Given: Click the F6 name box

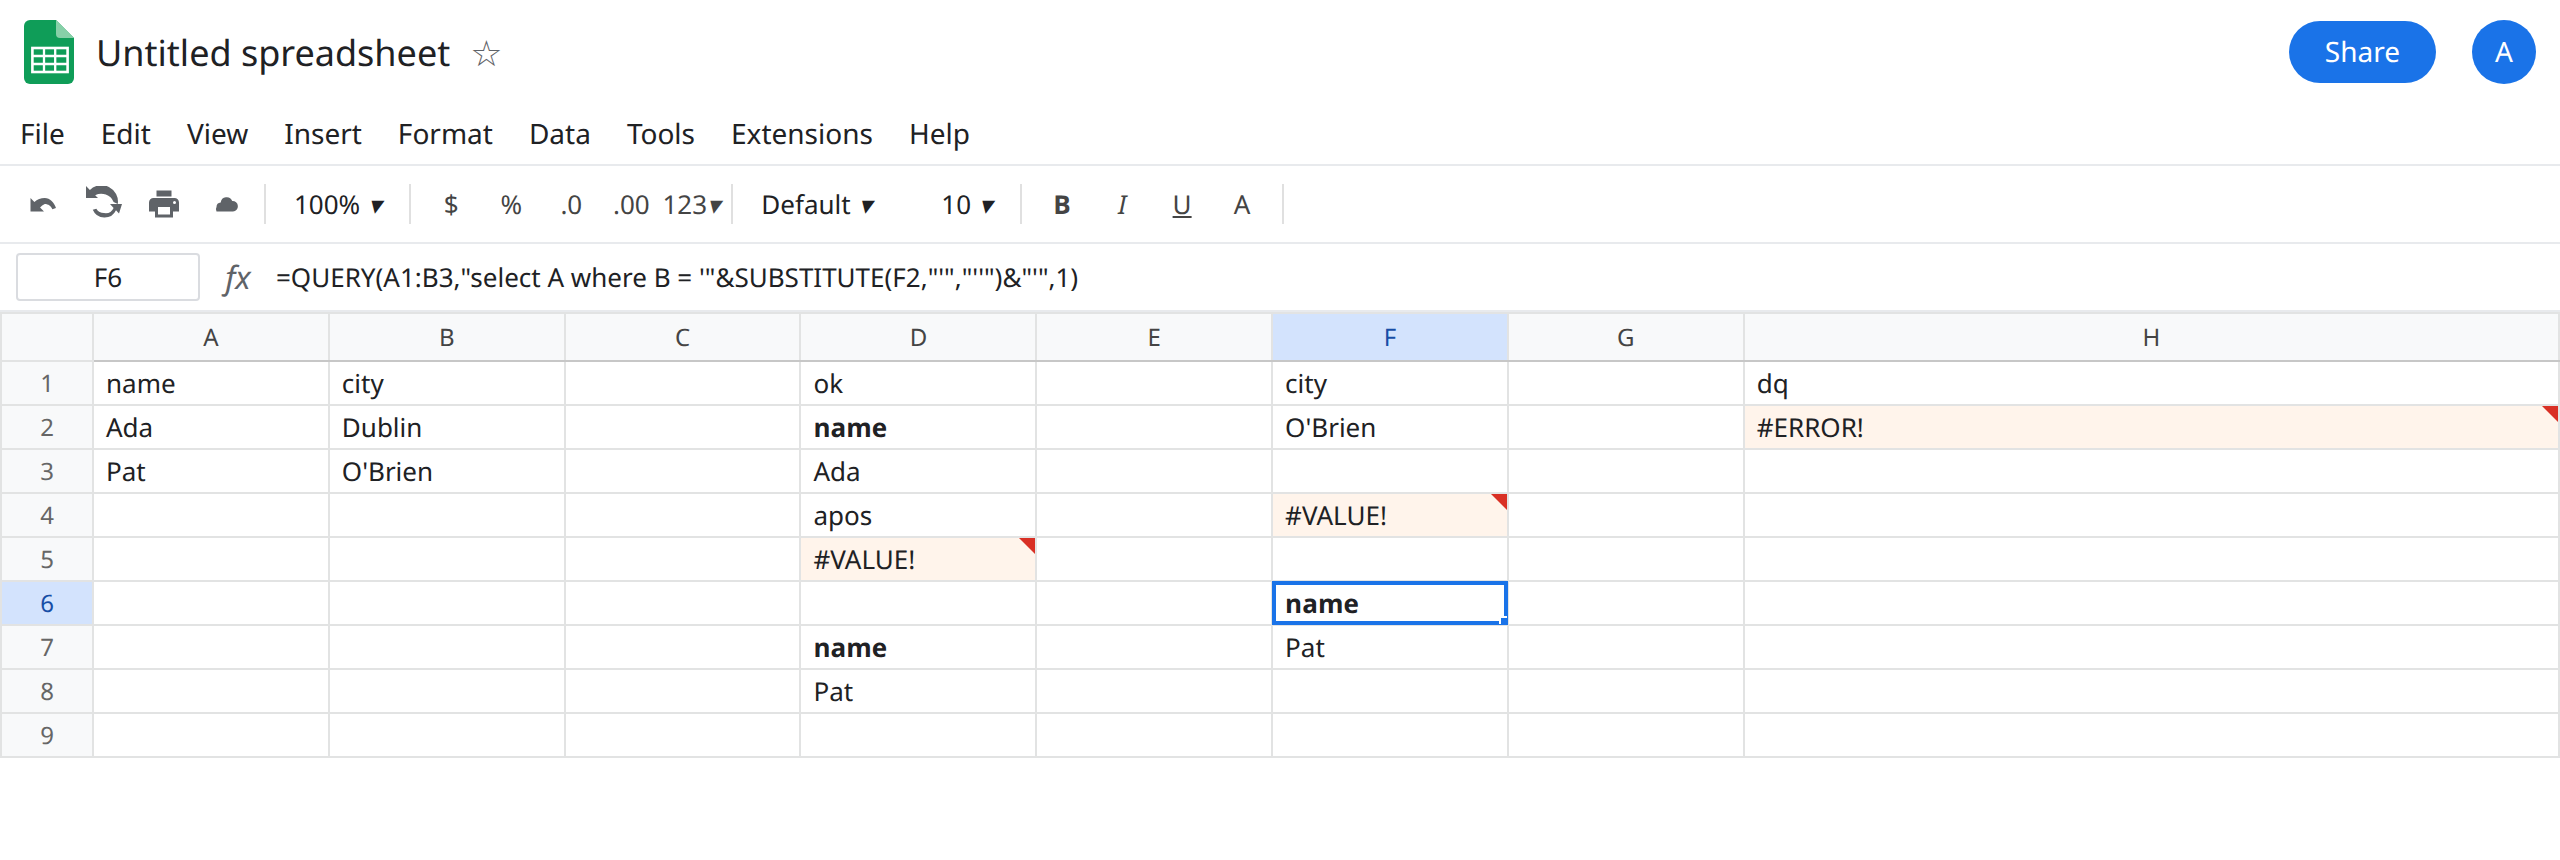Looking at the screenshot, I should [108, 277].
